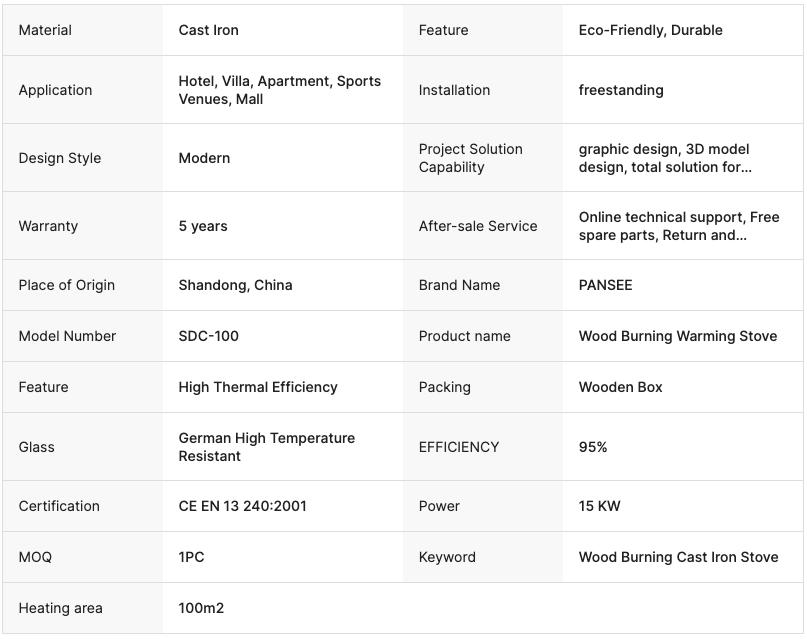Select the Wood Burning Warming Stove name
Viewport: 807px width, 639px height.
(677, 336)
